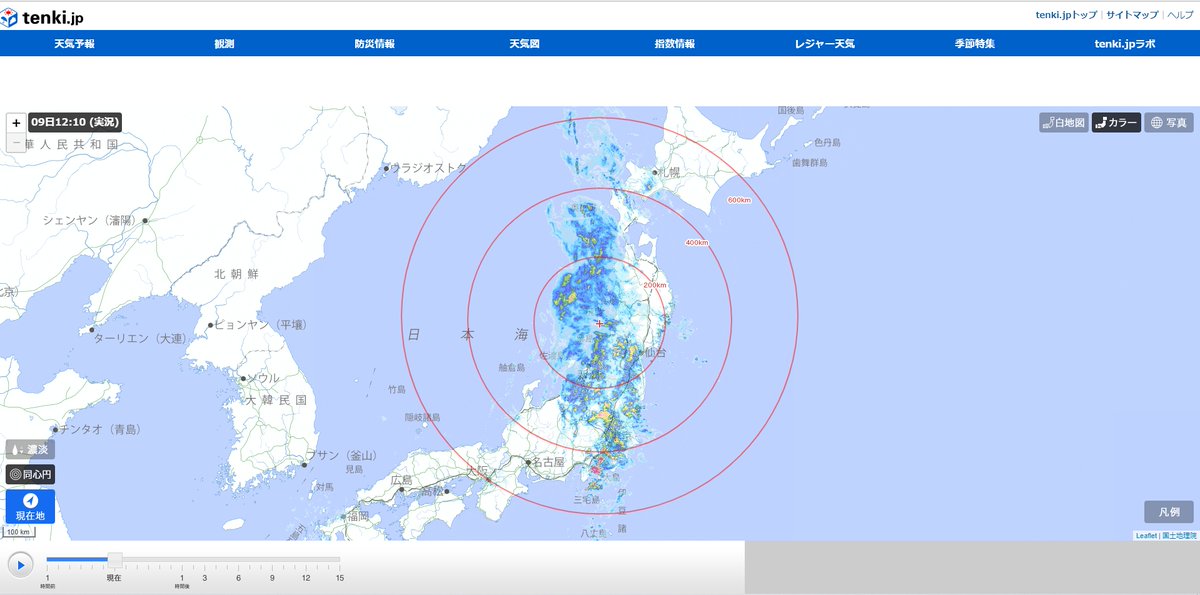Zoom out the map with minus button
This screenshot has height=595, width=1200.
[16, 143]
